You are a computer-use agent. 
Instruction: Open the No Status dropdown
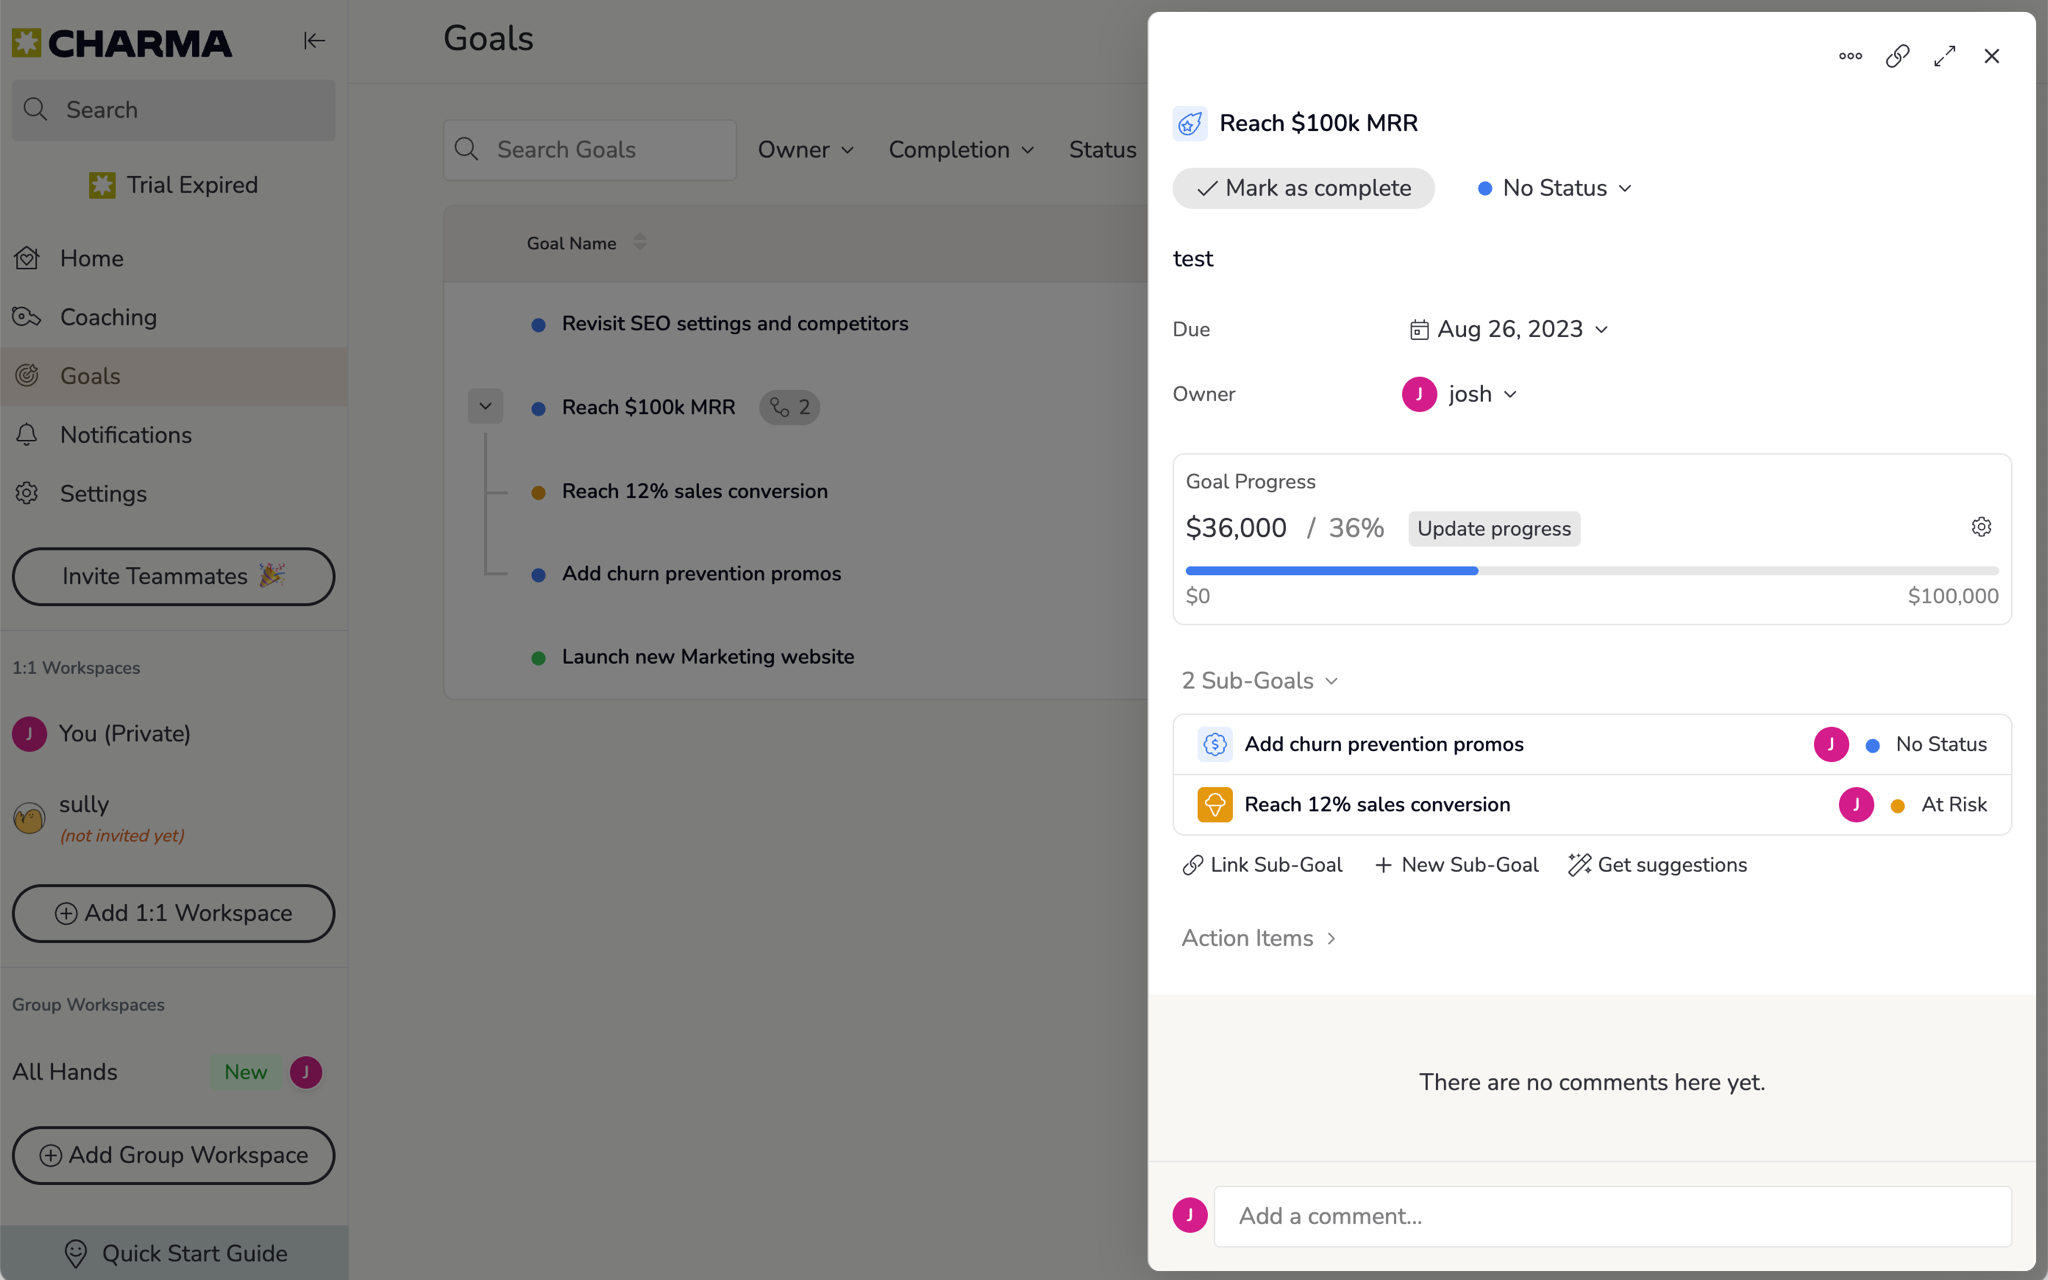(1555, 188)
